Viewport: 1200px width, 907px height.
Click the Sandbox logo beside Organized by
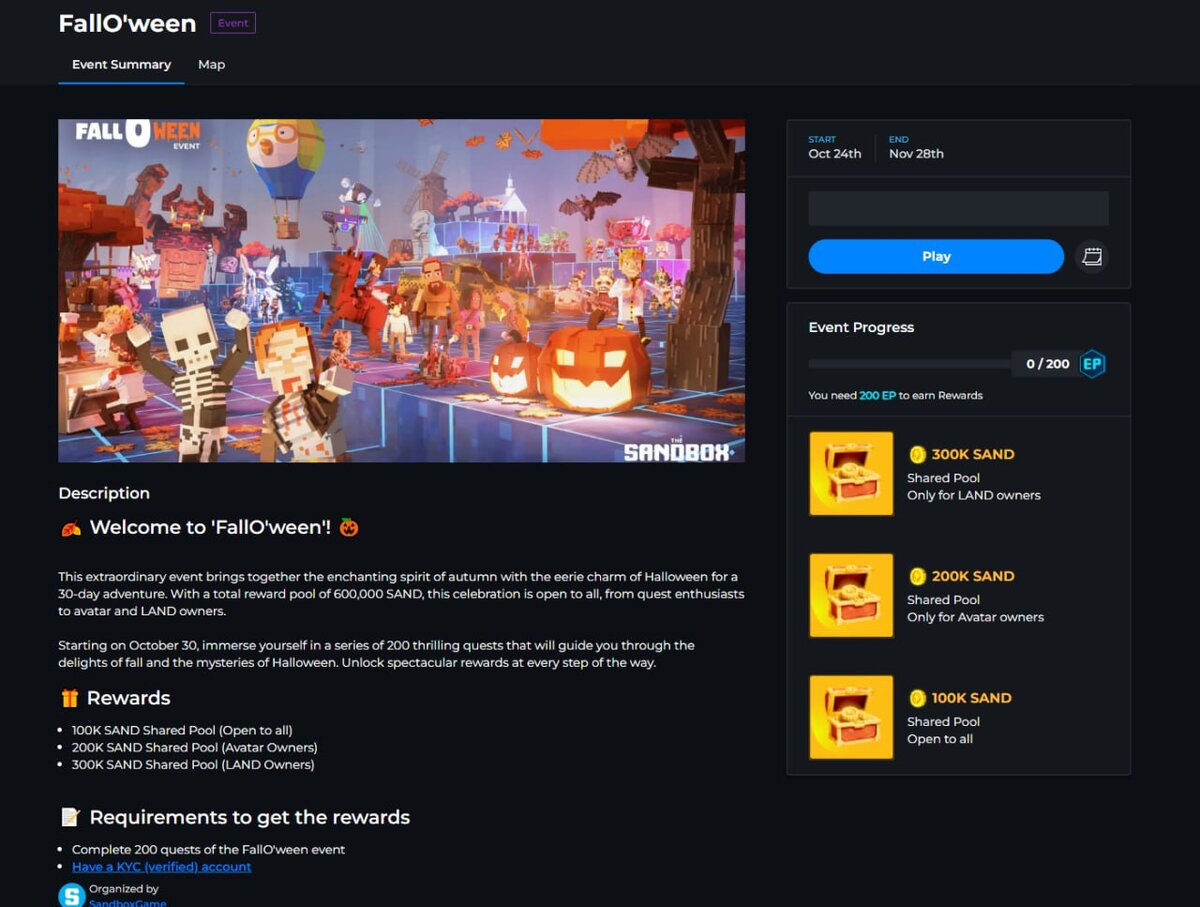point(68,894)
